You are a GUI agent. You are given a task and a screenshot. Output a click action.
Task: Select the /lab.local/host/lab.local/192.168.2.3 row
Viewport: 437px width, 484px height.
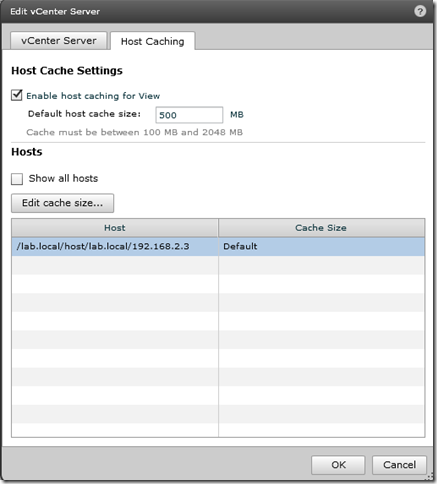coord(218,247)
